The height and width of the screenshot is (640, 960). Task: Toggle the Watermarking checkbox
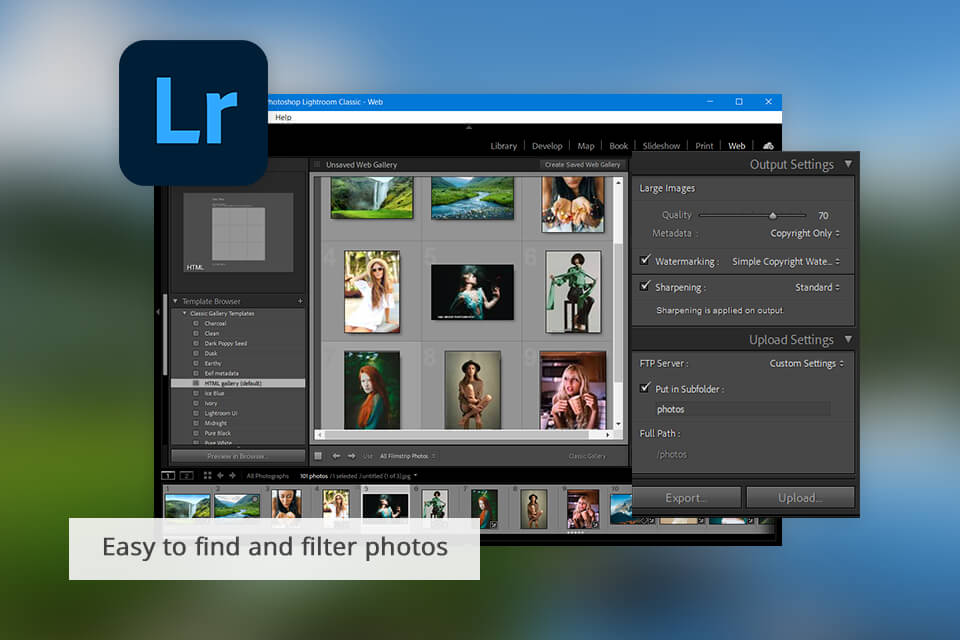[645, 260]
